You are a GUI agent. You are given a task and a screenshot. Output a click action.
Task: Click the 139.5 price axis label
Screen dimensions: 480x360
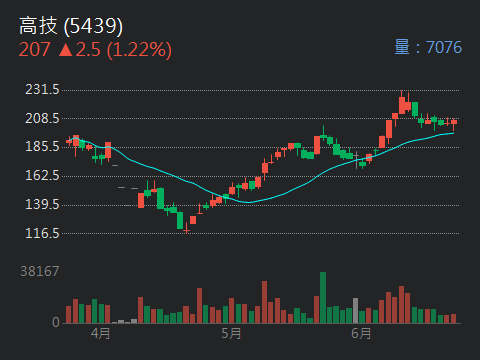pyautogui.click(x=42, y=204)
